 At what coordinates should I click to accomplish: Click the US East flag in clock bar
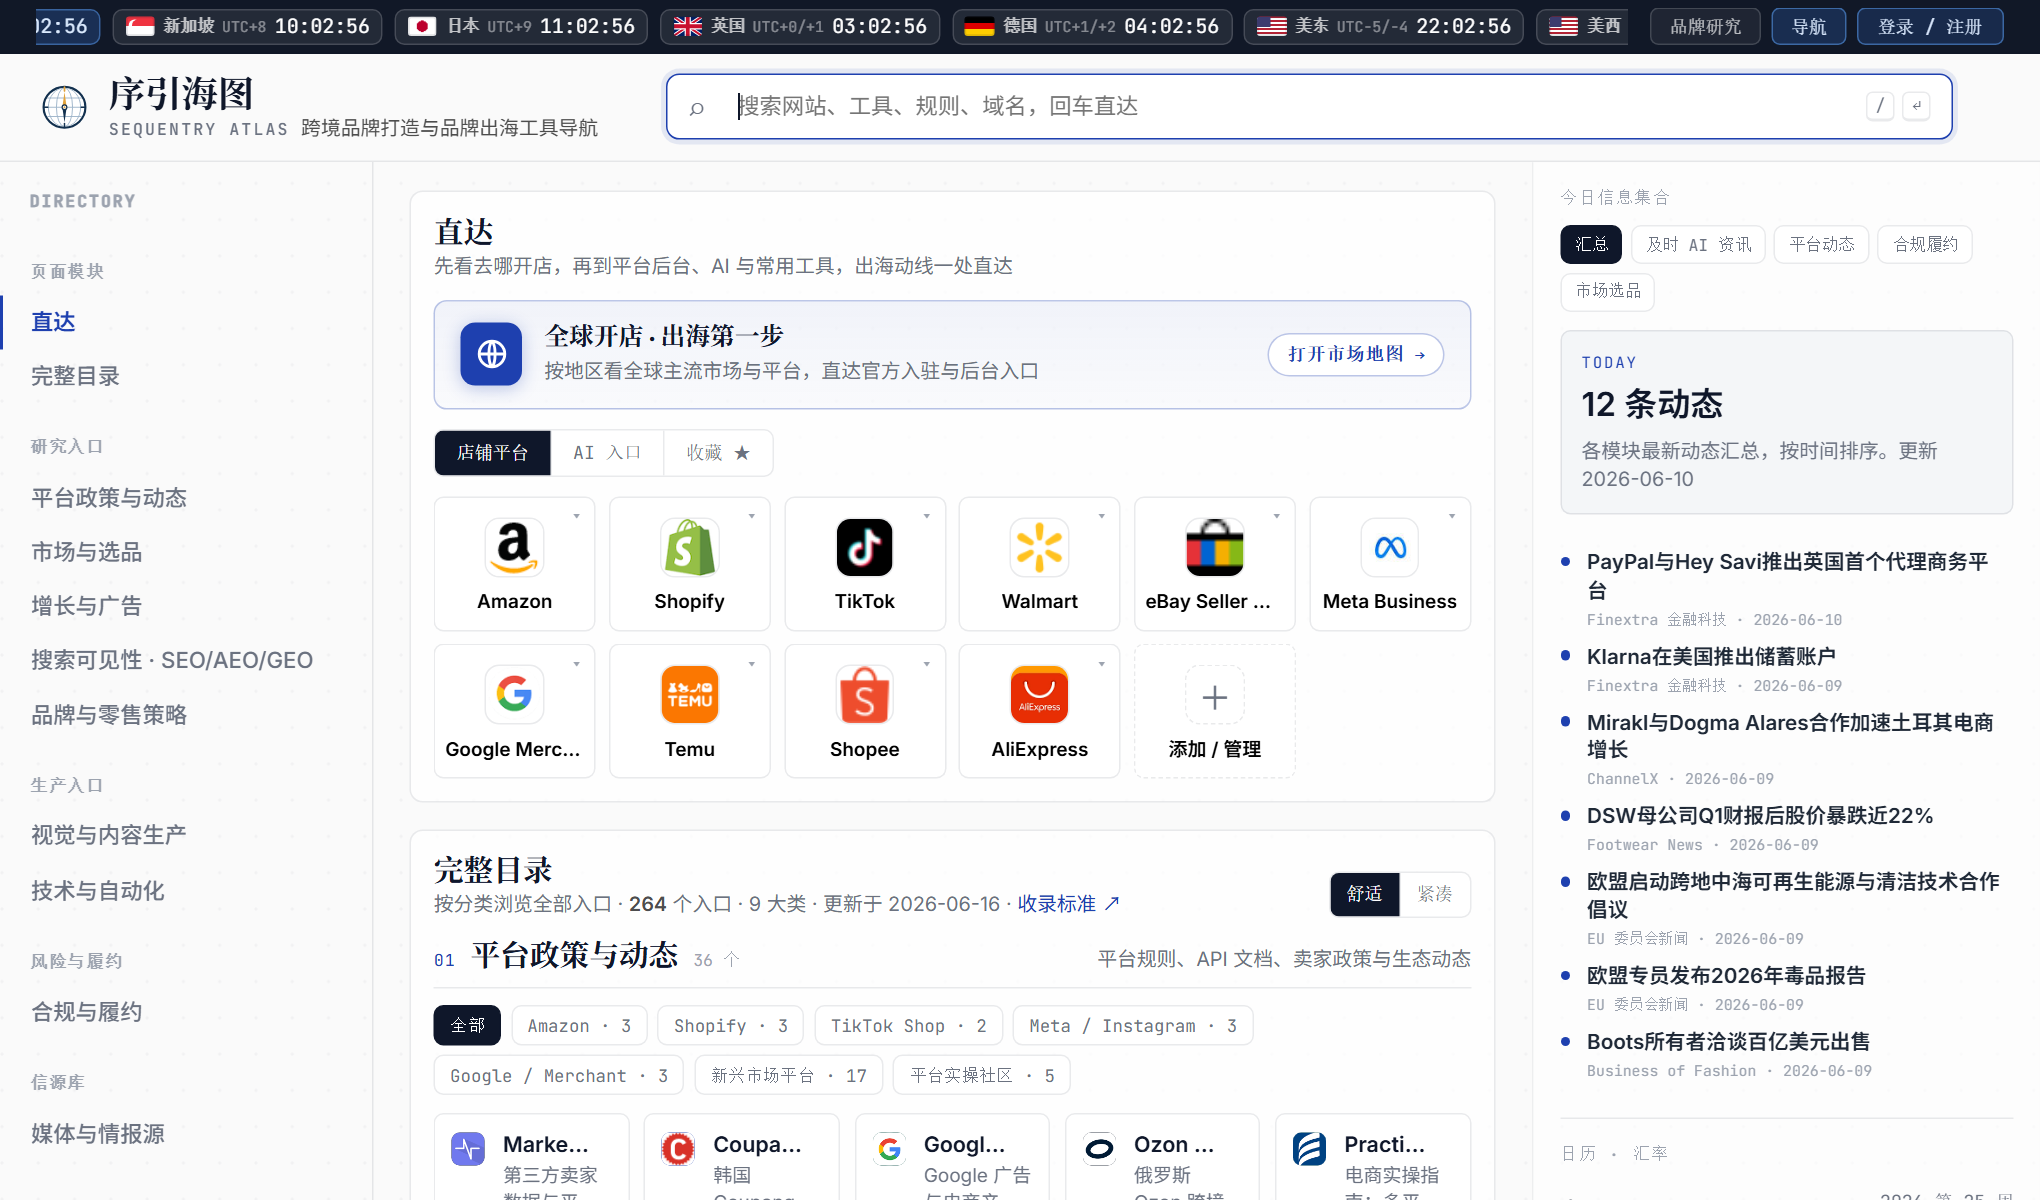click(x=1271, y=26)
